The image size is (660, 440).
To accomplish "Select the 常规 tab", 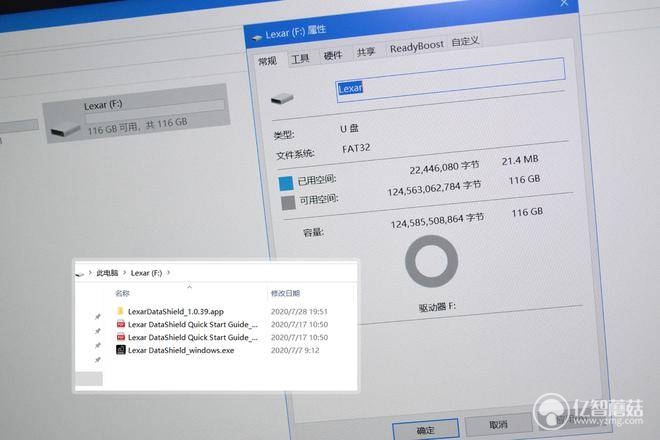I will (x=267, y=61).
